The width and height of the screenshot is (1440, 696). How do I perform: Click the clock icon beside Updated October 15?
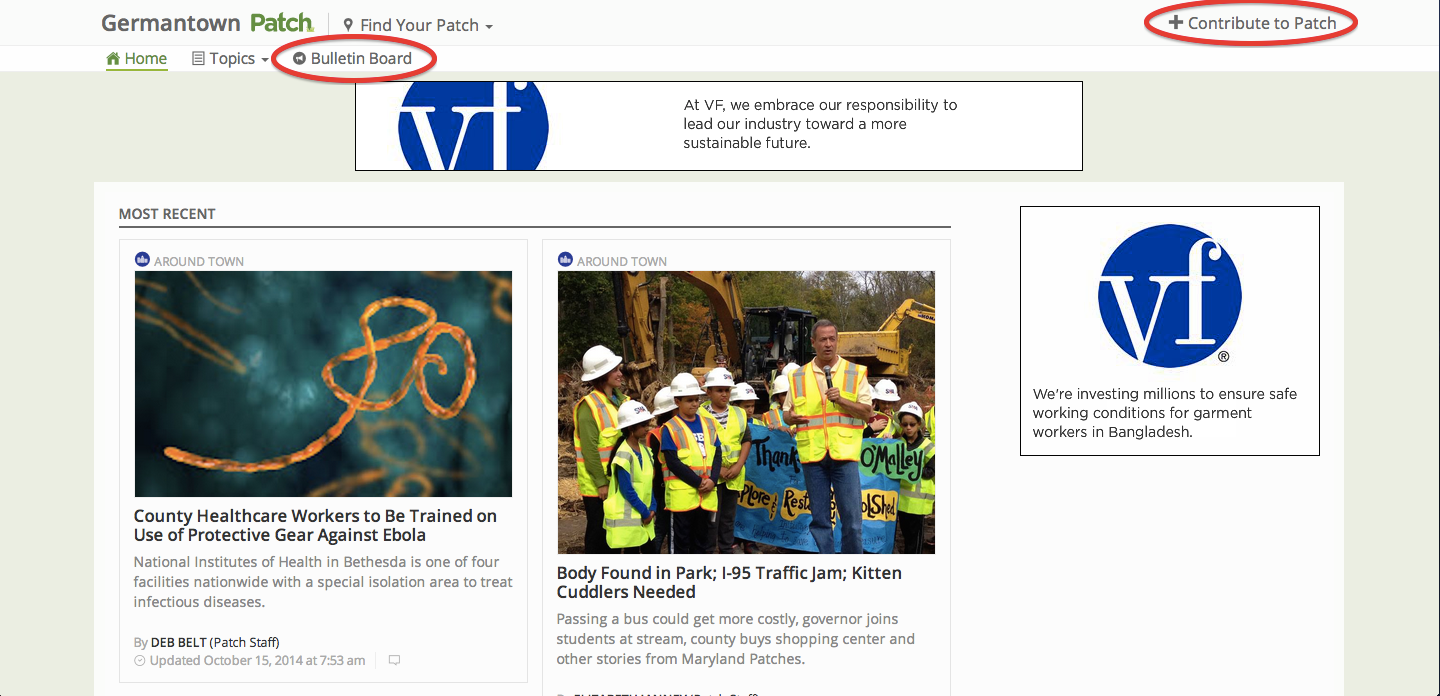140,660
